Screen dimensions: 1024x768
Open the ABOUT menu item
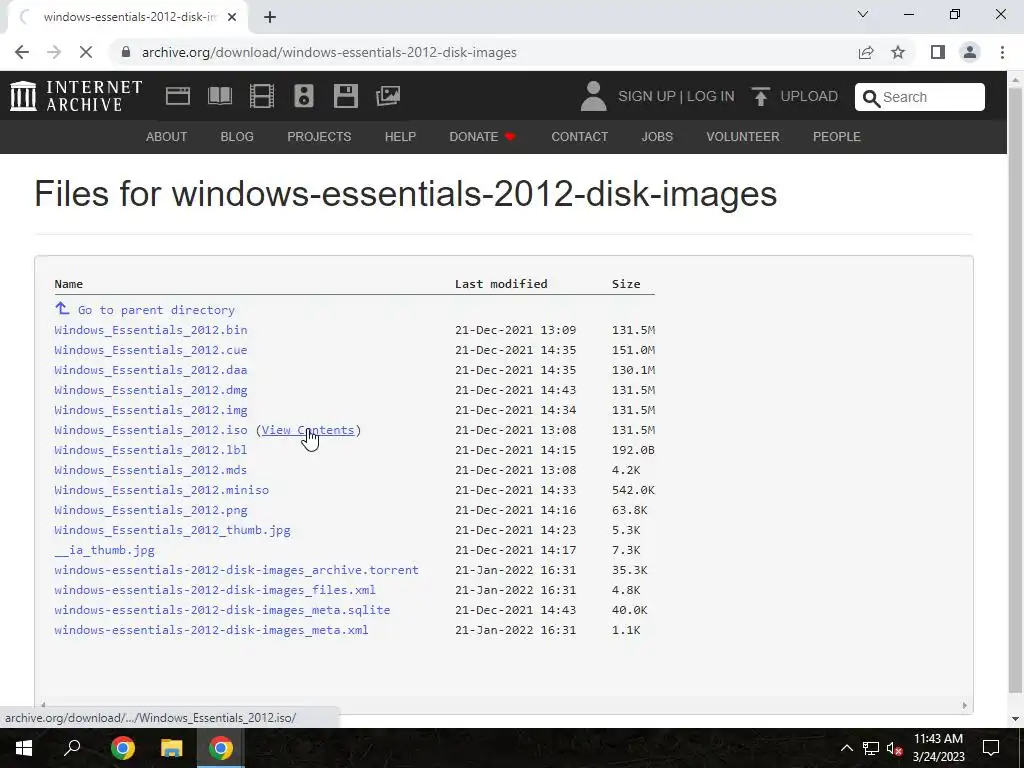pyautogui.click(x=167, y=136)
